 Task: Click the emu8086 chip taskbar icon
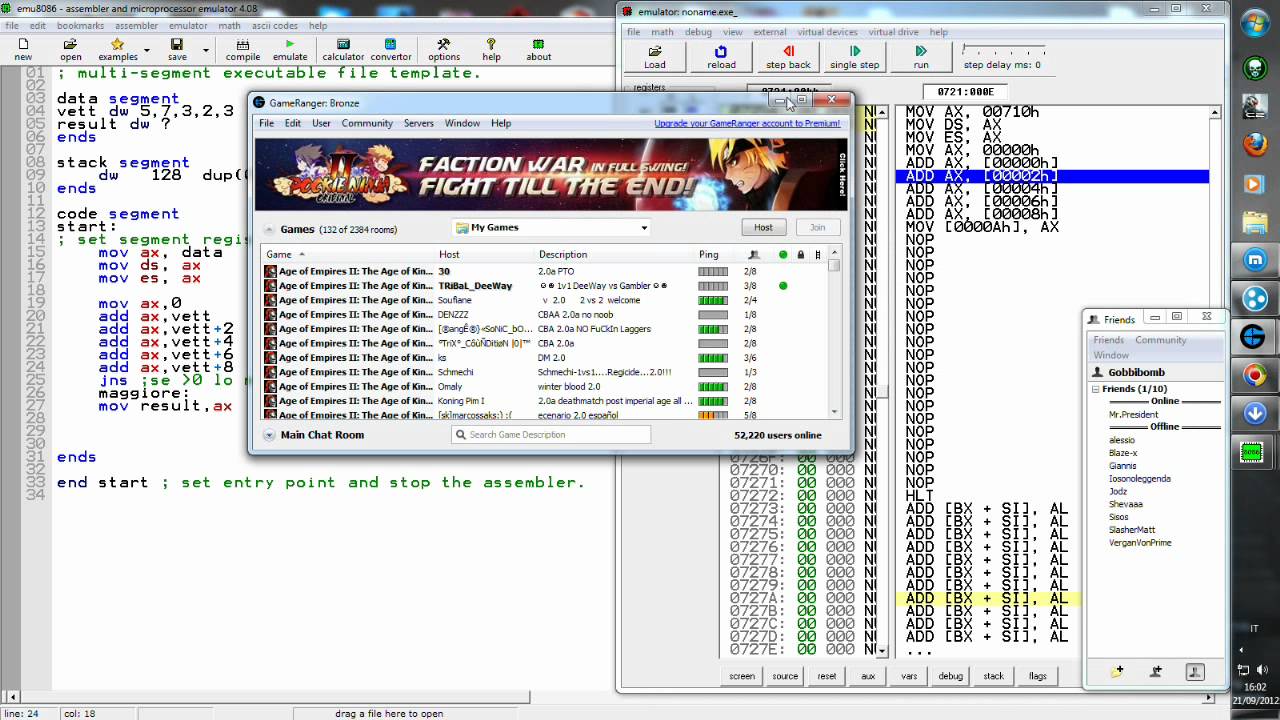point(1252,453)
